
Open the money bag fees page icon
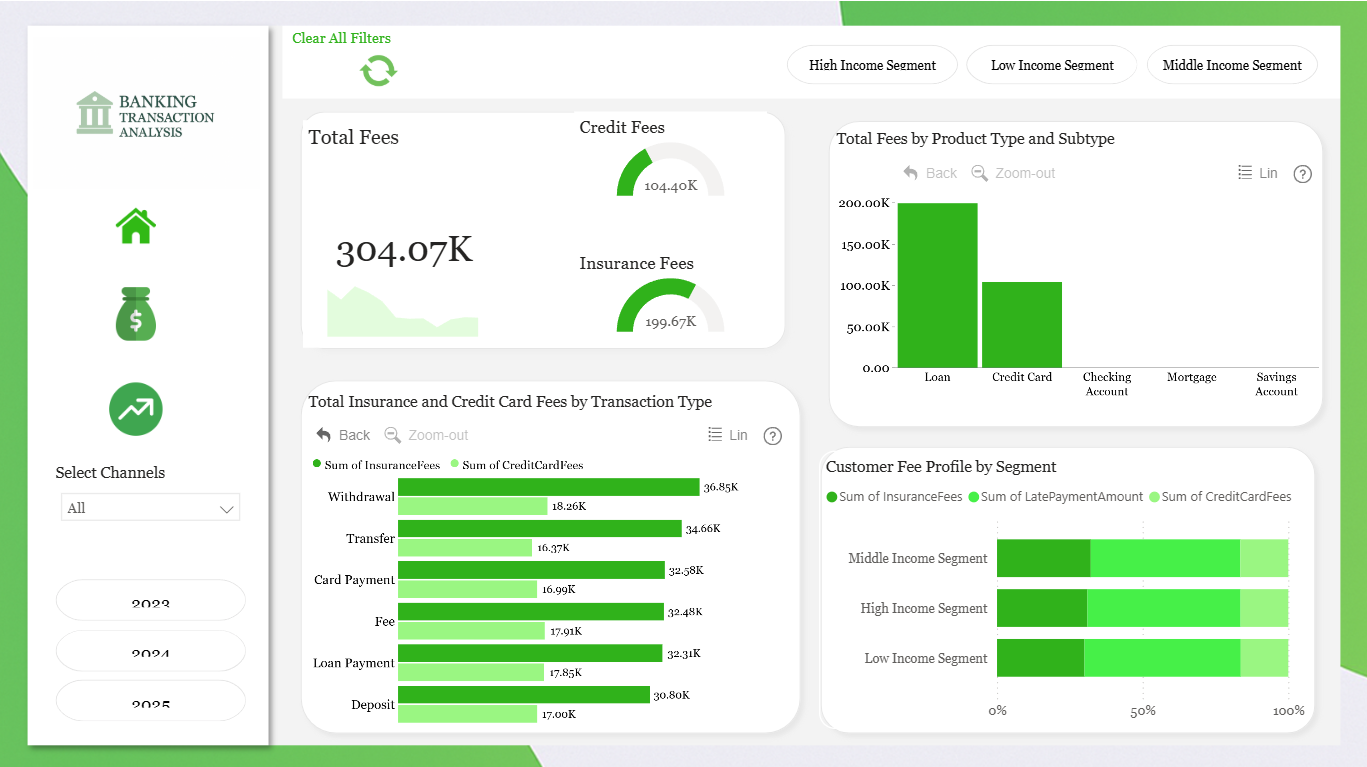click(x=136, y=314)
